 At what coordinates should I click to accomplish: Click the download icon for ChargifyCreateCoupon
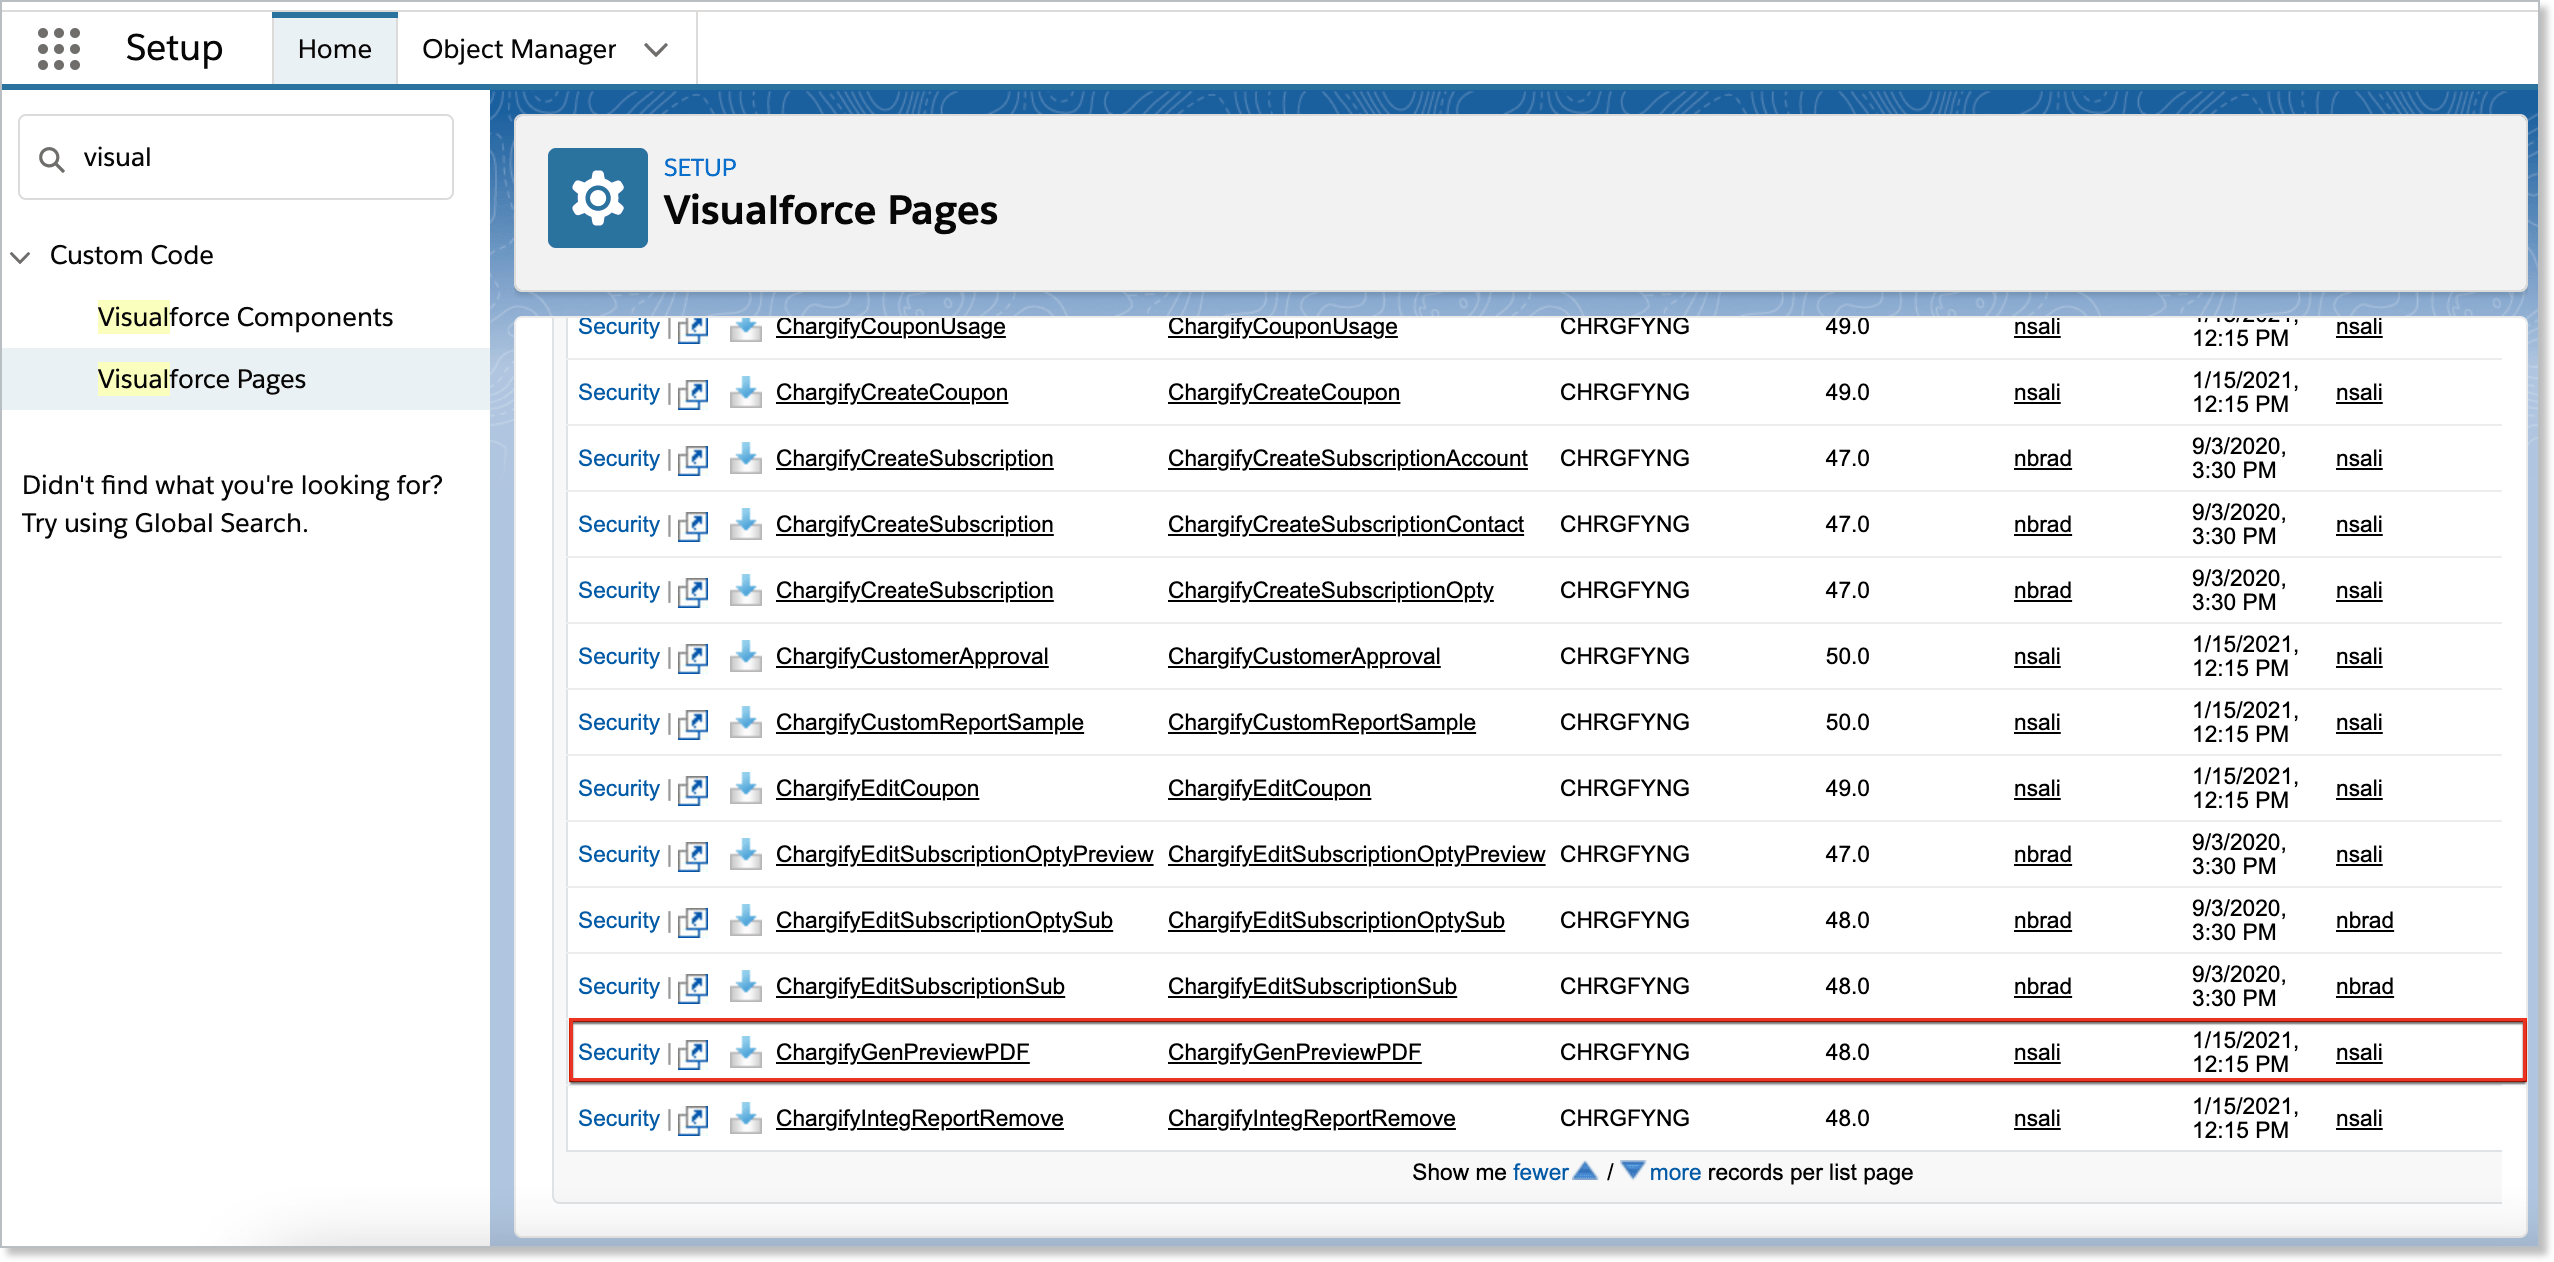pyautogui.click(x=747, y=392)
